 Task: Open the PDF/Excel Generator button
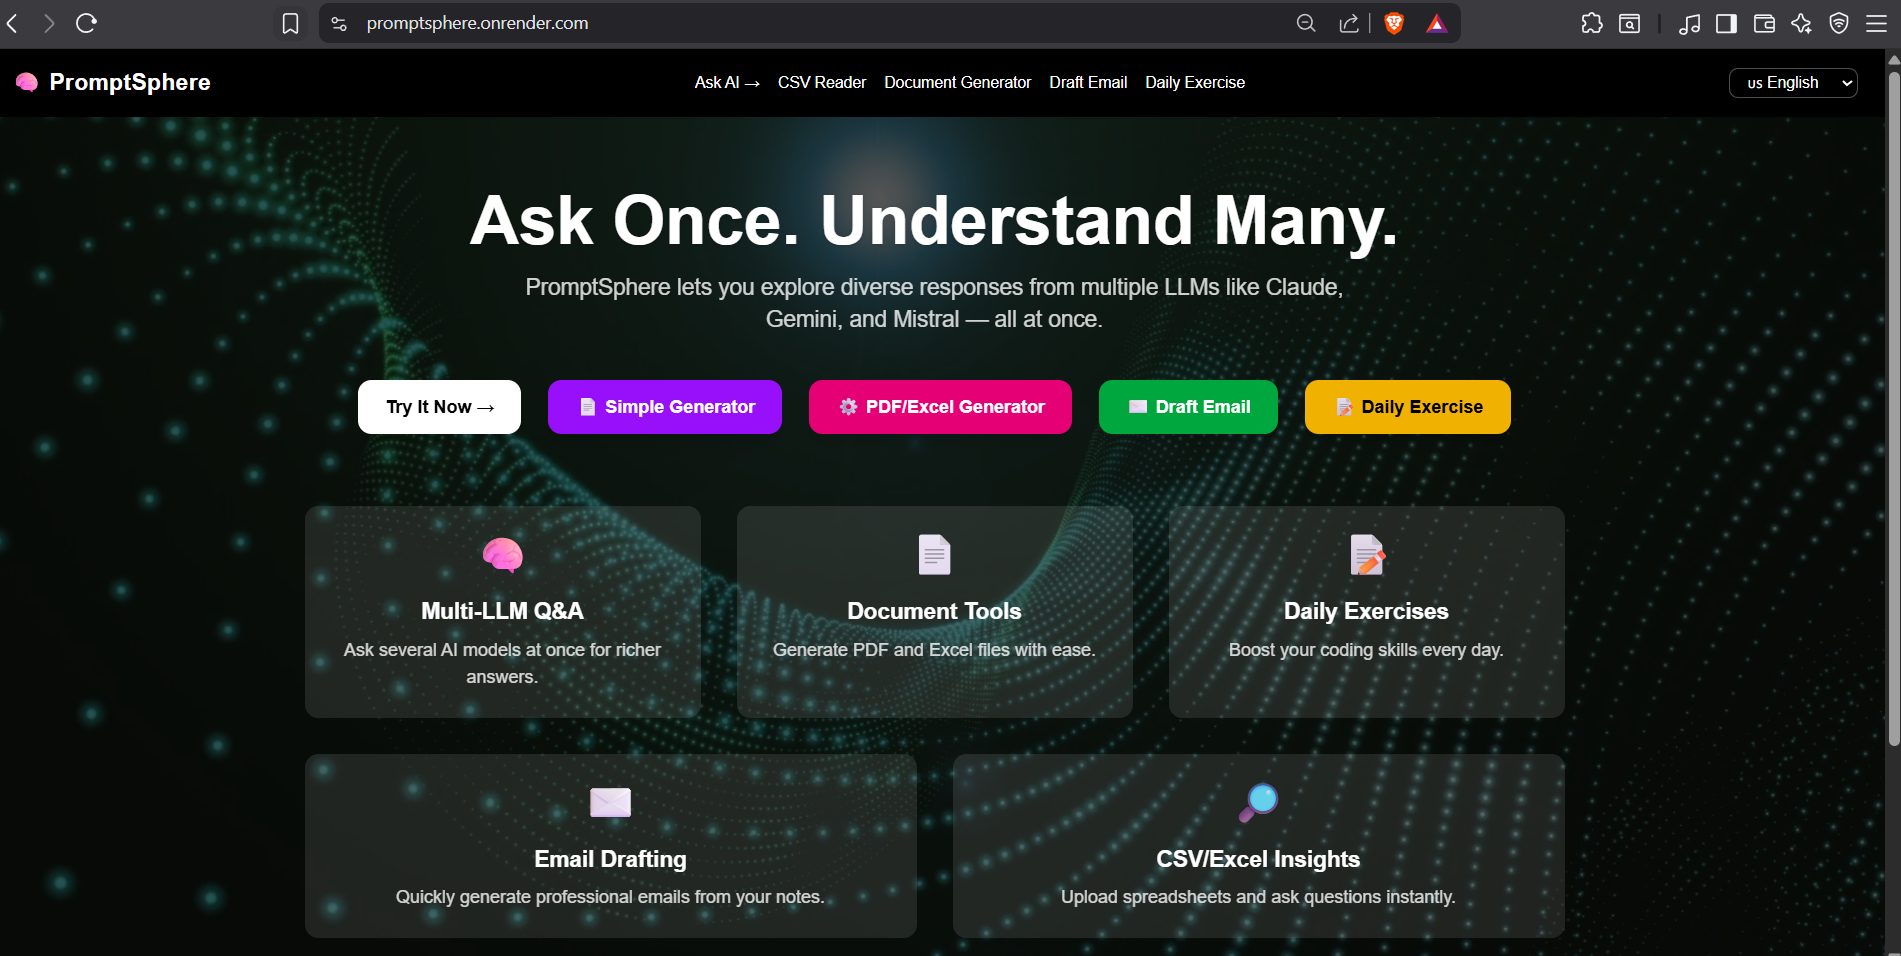(x=939, y=406)
